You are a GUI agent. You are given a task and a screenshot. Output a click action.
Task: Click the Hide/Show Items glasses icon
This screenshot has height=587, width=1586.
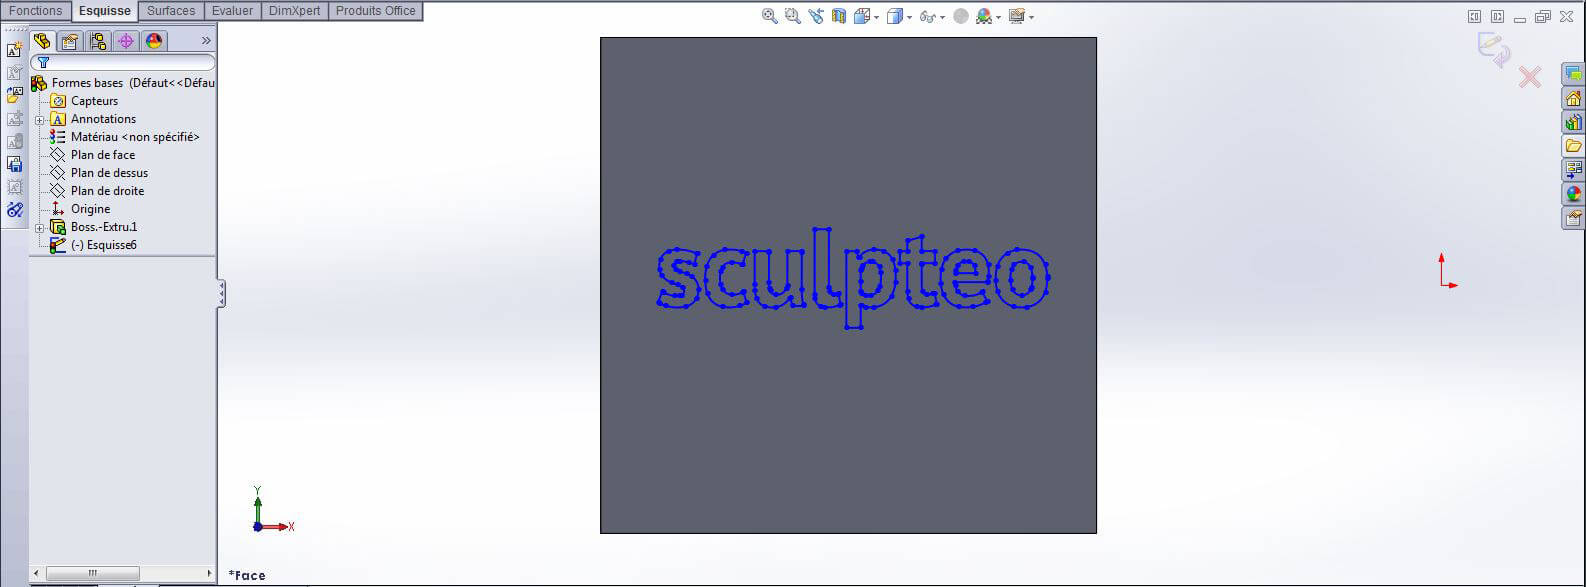pos(927,17)
